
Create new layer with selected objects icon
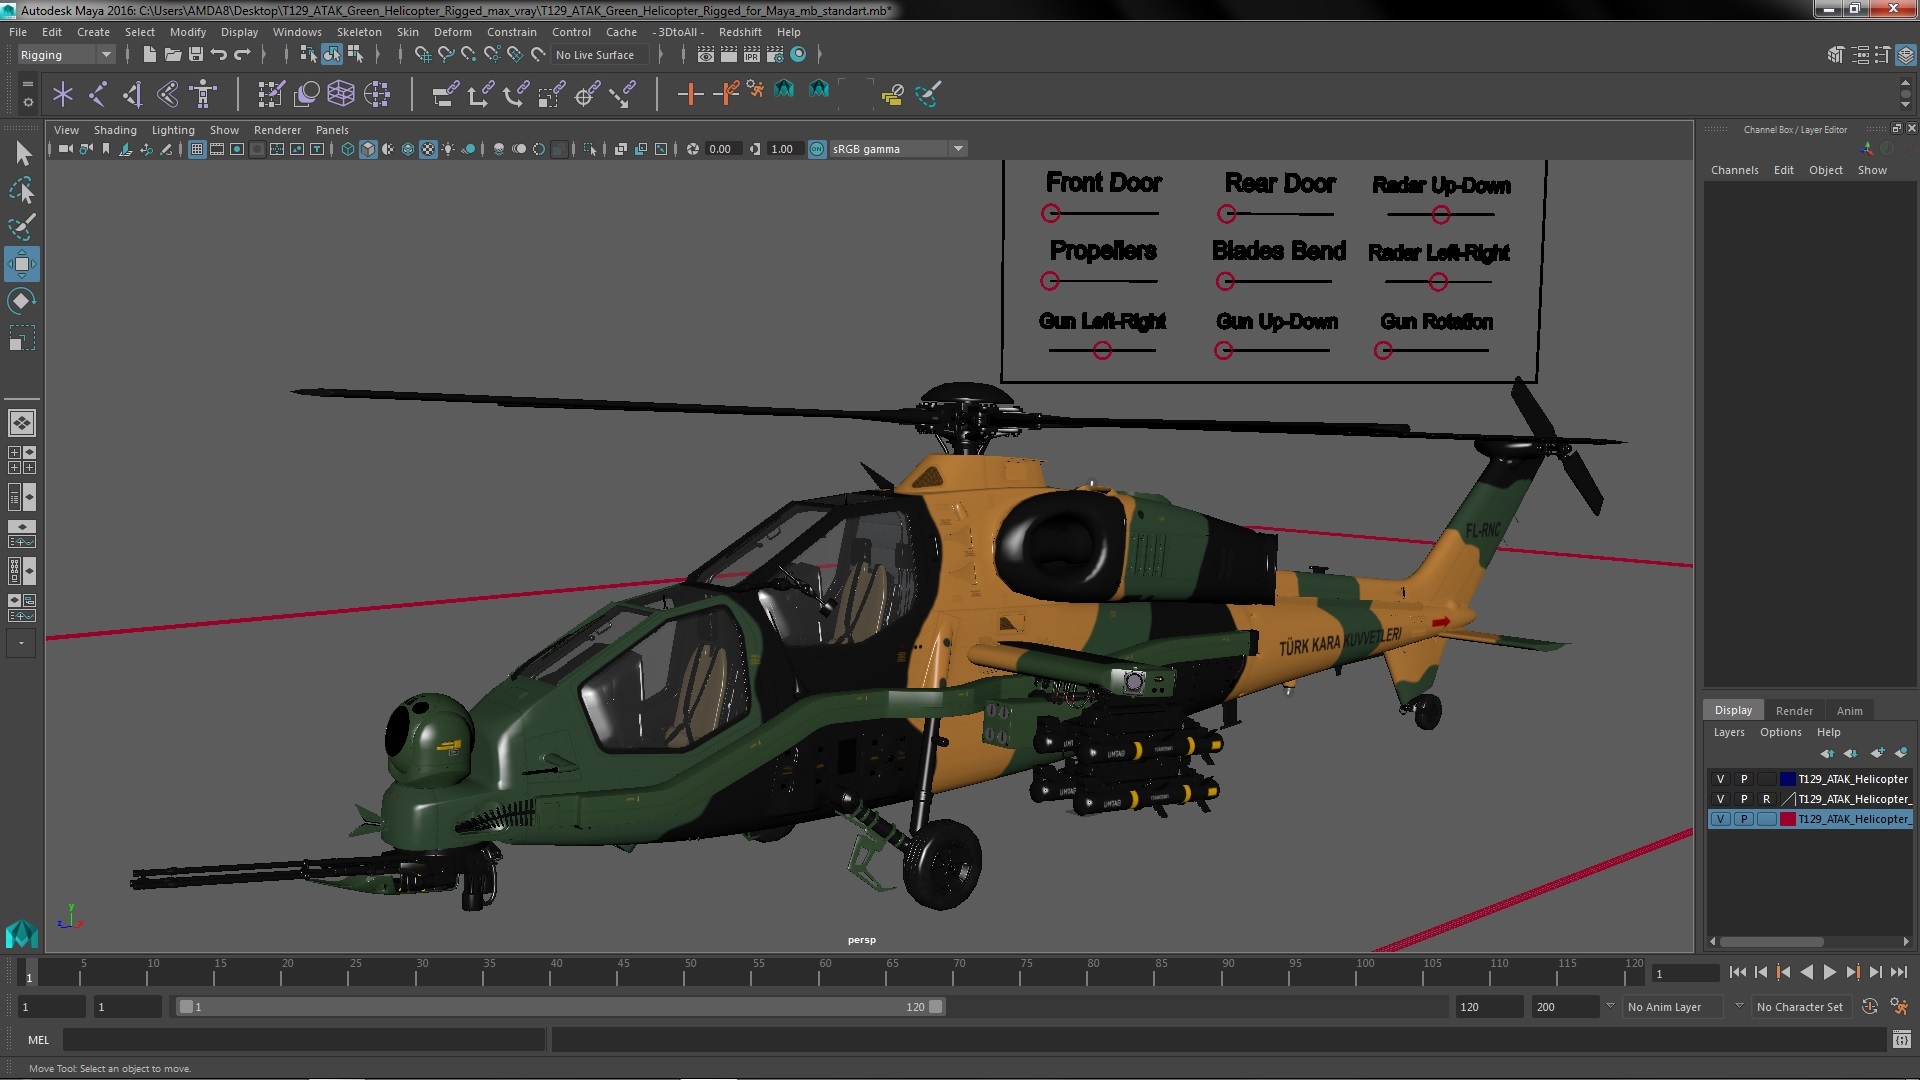(x=1901, y=753)
